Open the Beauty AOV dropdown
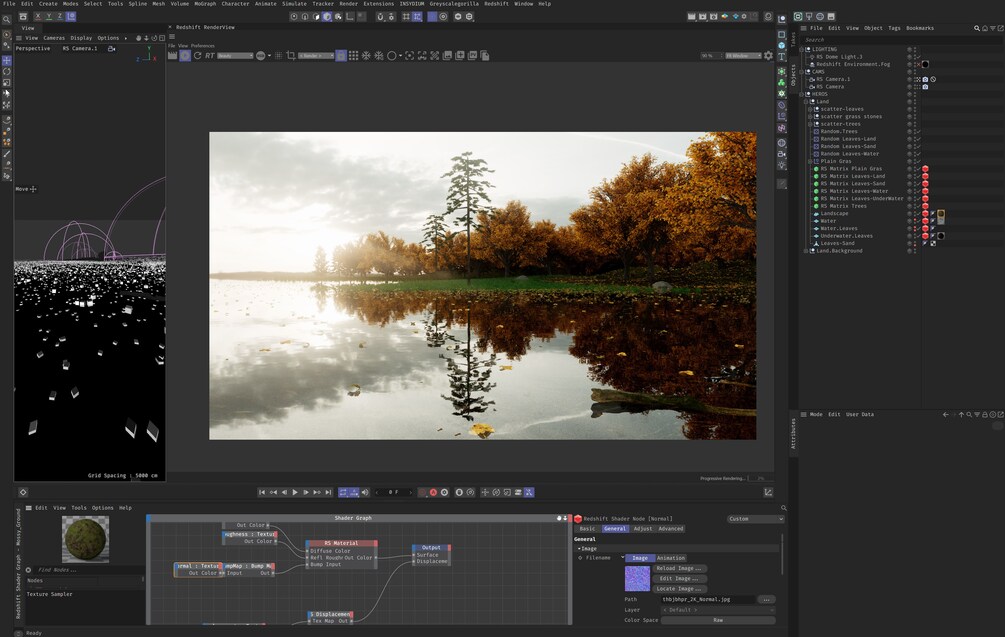1005x637 pixels. point(235,56)
